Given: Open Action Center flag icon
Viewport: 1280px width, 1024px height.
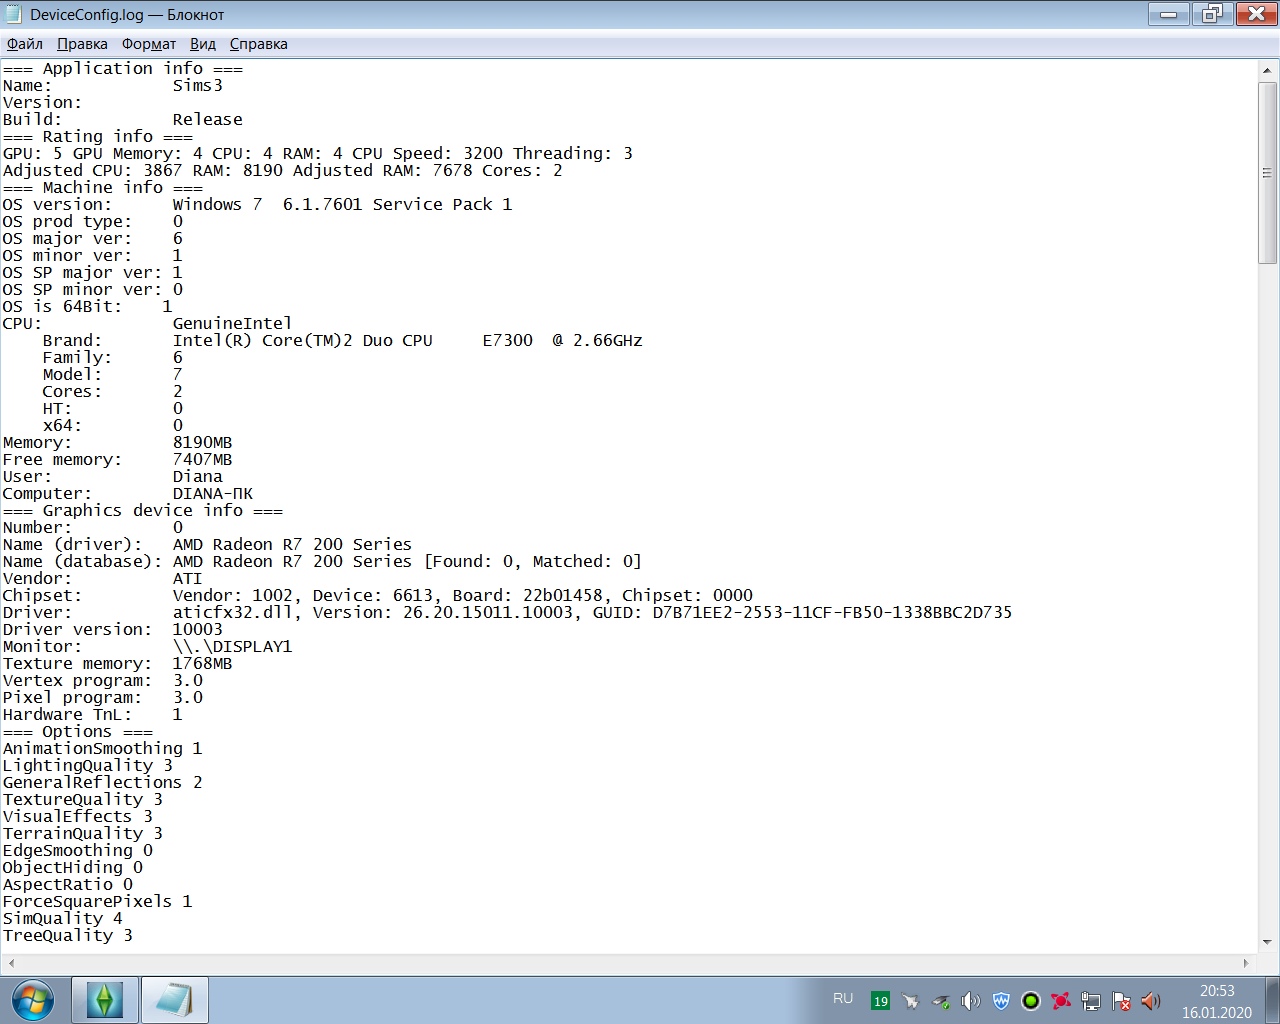Looking at the screenshot, I should click(1121, 1001).
